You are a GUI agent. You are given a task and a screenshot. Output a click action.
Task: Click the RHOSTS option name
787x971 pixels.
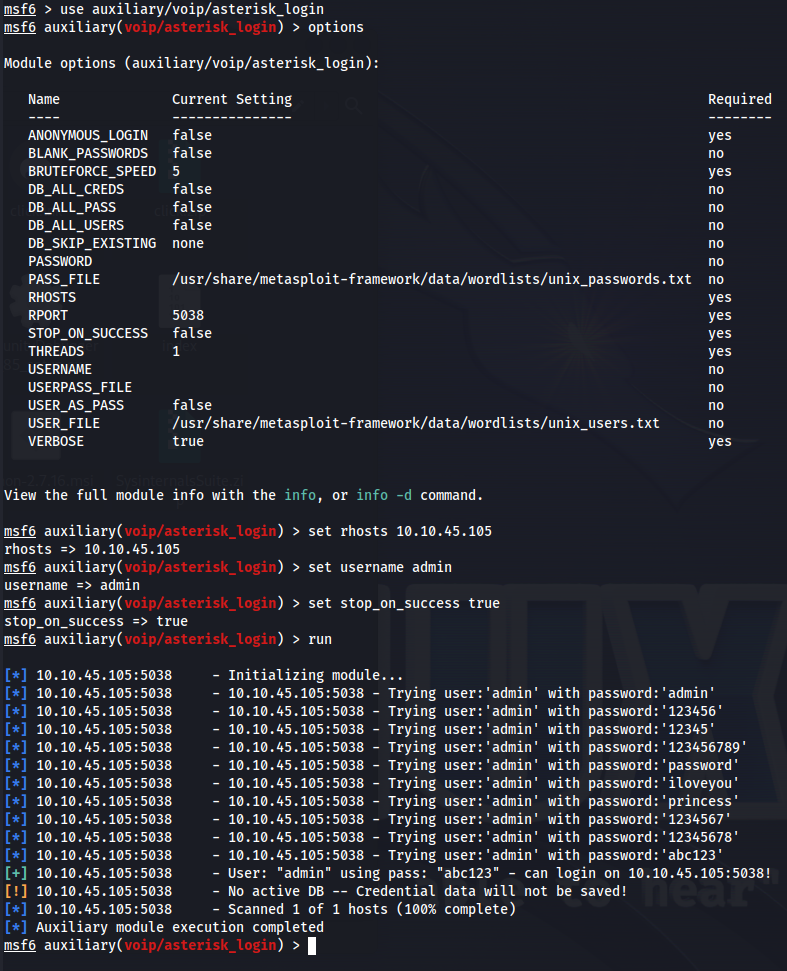(52, 297)
